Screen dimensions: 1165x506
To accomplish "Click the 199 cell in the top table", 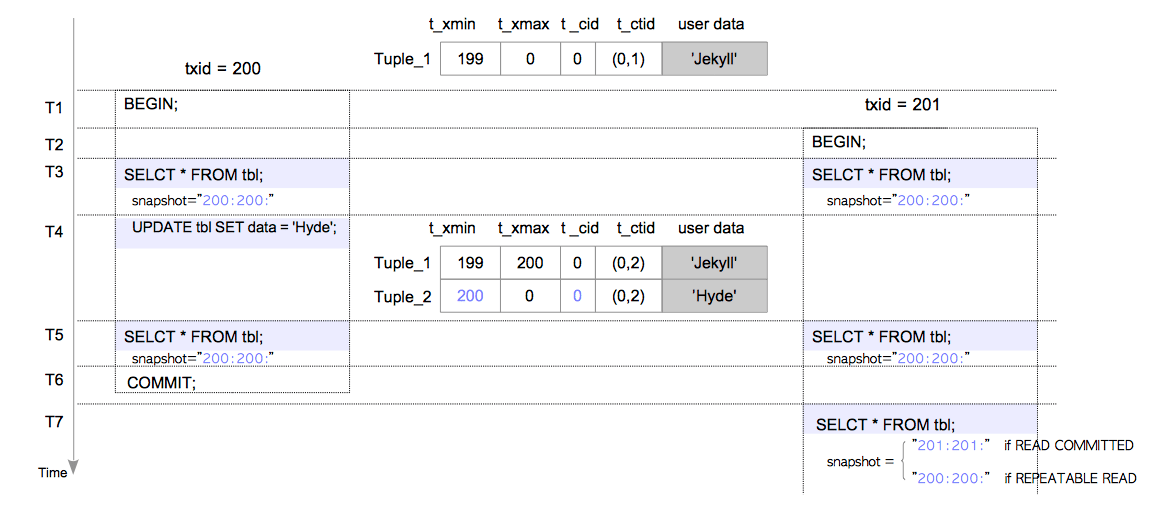I will tap(470, 59).
